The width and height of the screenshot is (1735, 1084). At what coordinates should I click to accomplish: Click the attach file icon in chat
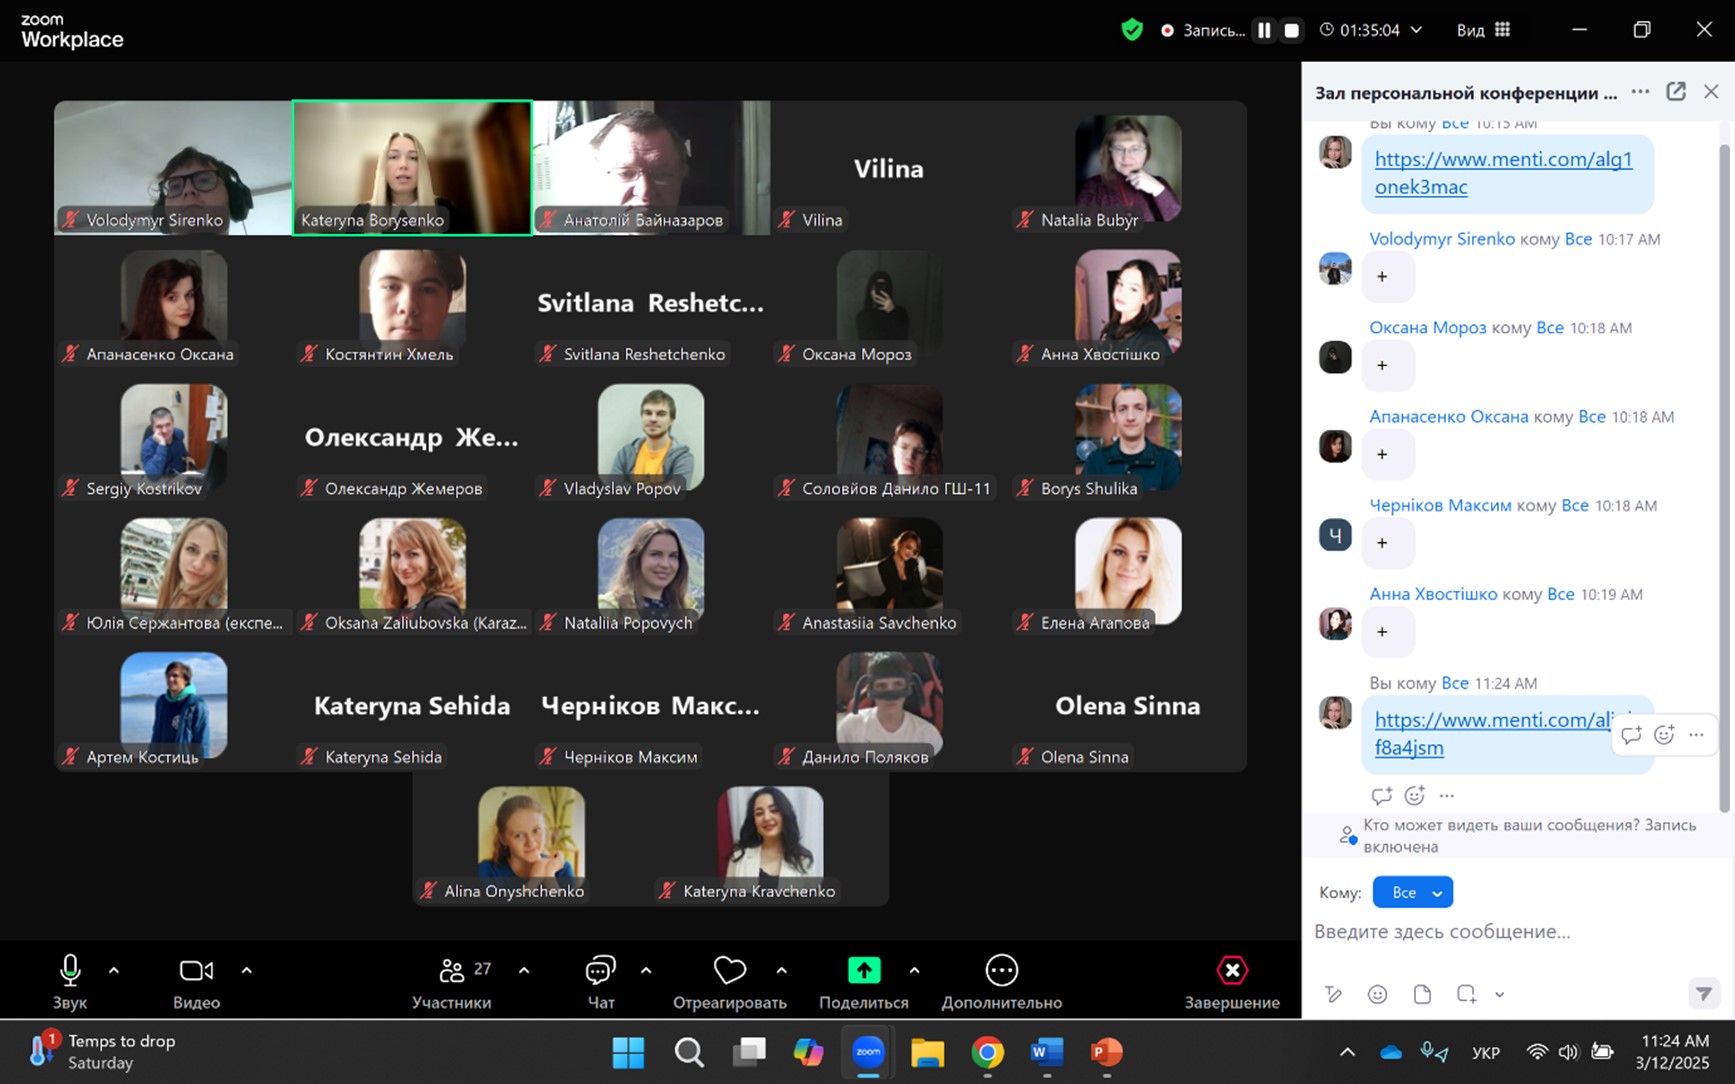click(x=1422, y=994)
